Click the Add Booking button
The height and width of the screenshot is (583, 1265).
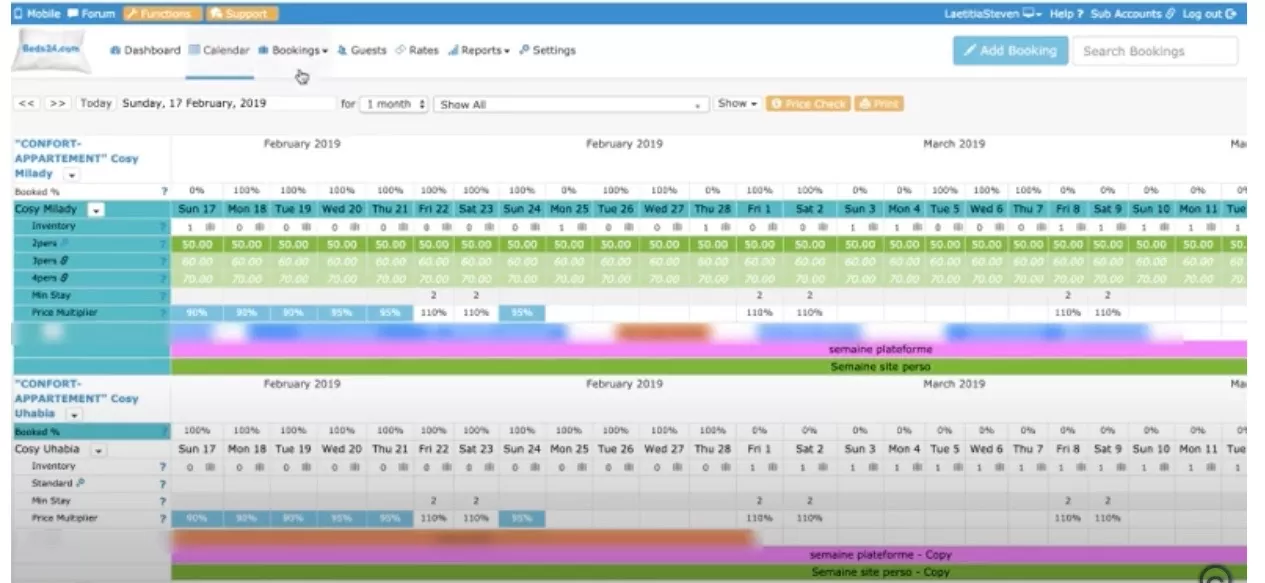coord(1009,51)
